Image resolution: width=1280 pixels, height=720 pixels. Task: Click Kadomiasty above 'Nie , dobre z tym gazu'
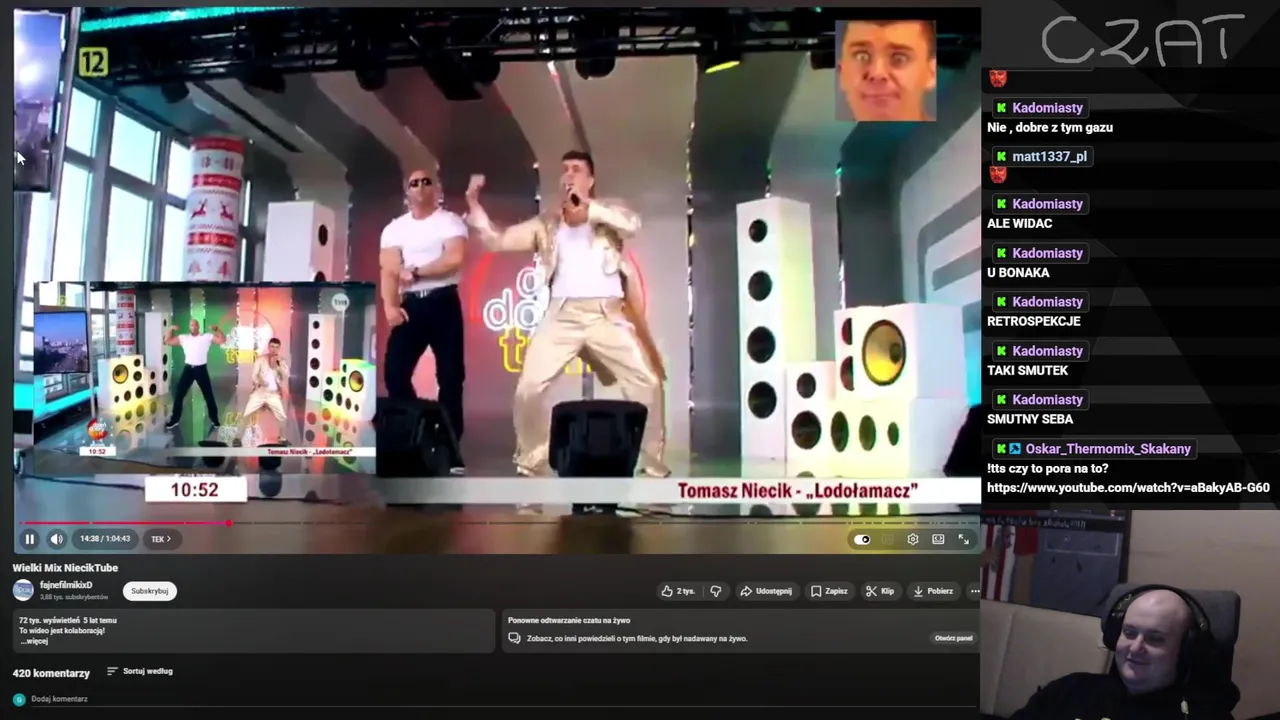[1047, 108]
